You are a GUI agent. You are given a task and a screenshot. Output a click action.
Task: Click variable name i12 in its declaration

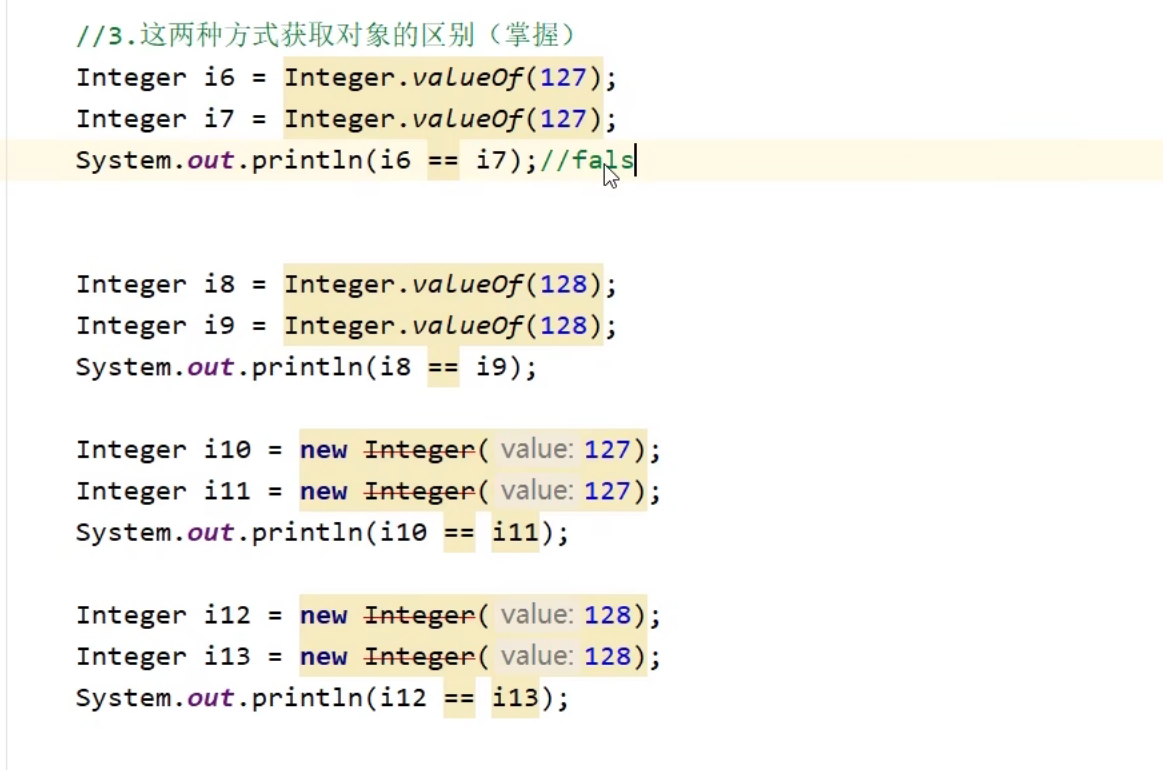click(x=228, y=615)
